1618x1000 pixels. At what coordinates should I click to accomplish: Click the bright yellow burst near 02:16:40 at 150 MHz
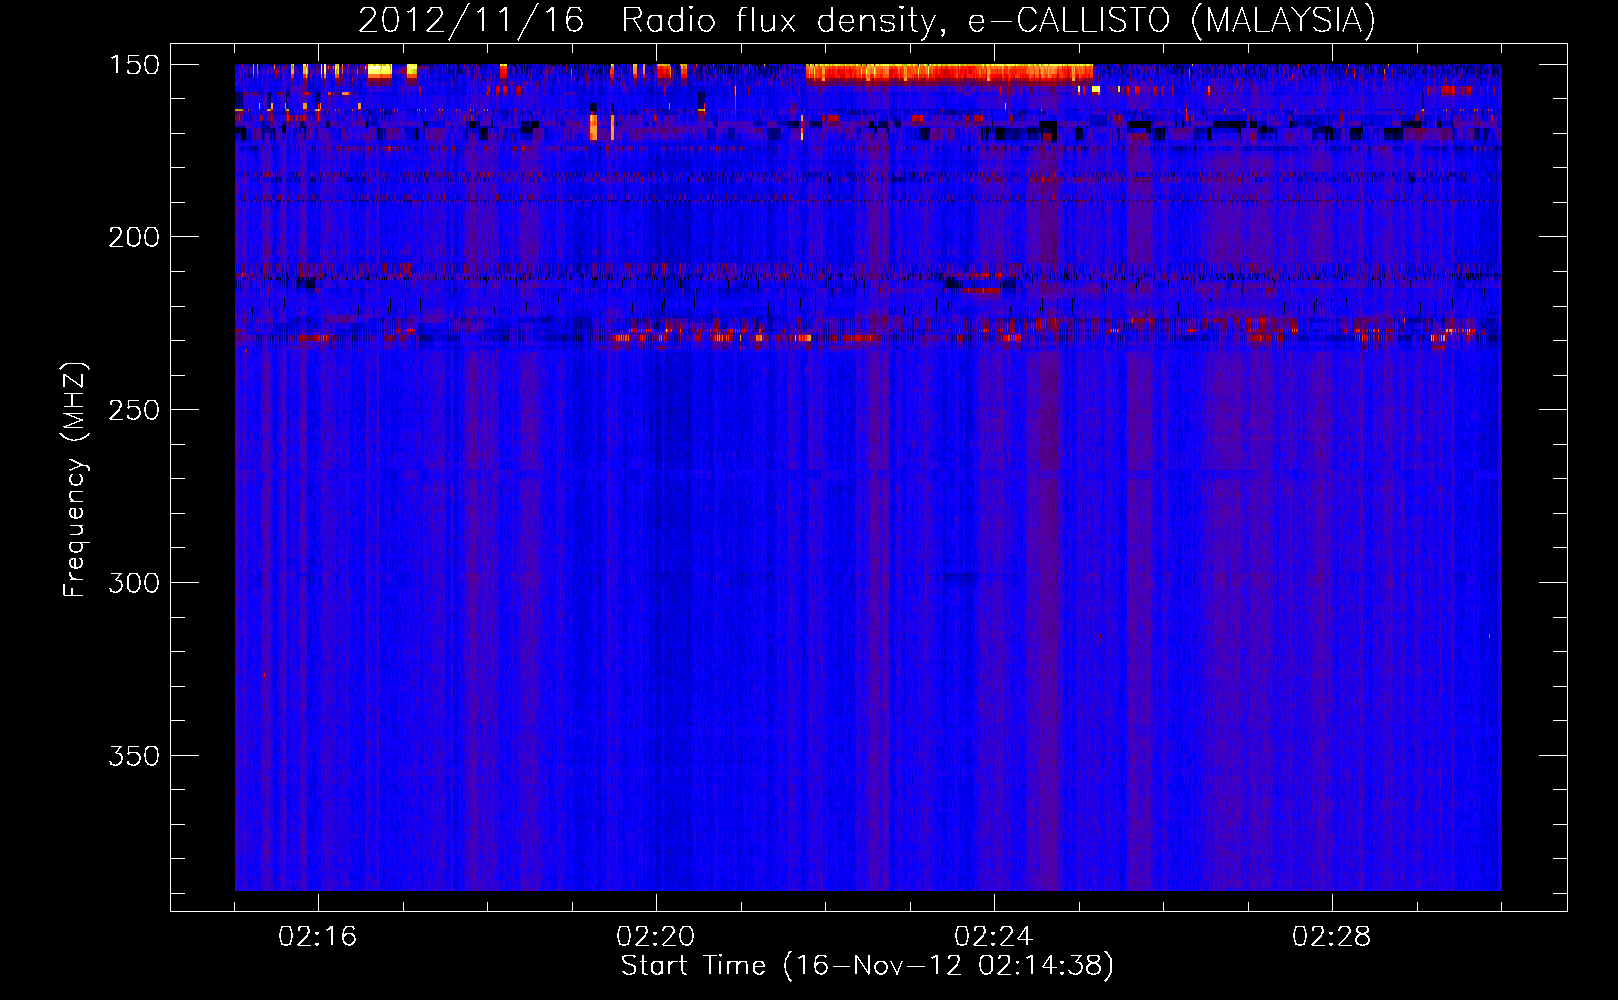point(380,71)
